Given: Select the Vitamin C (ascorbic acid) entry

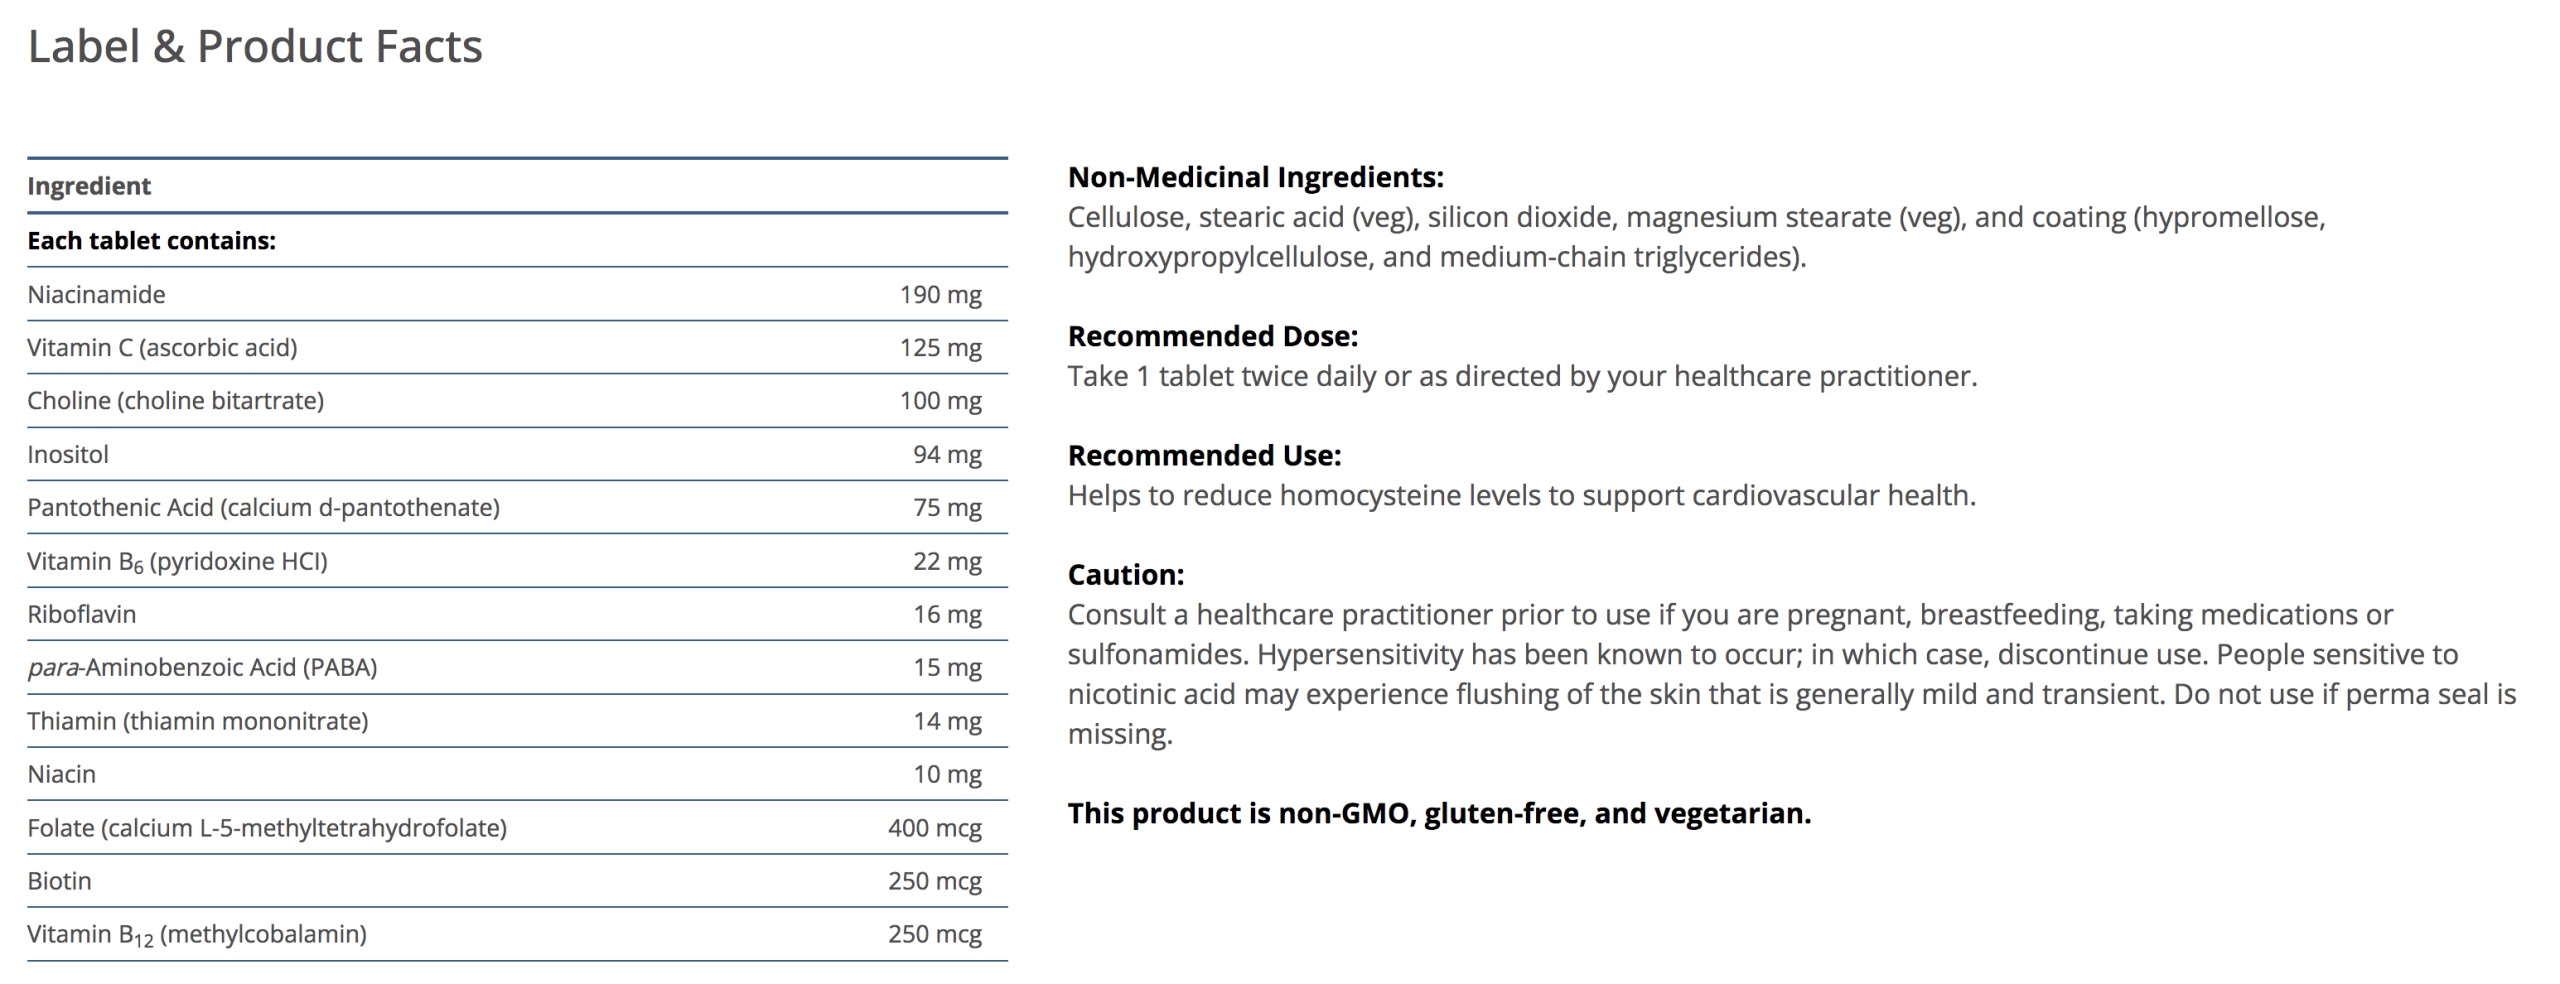Looking at the screenshot, I should [162, 348].
